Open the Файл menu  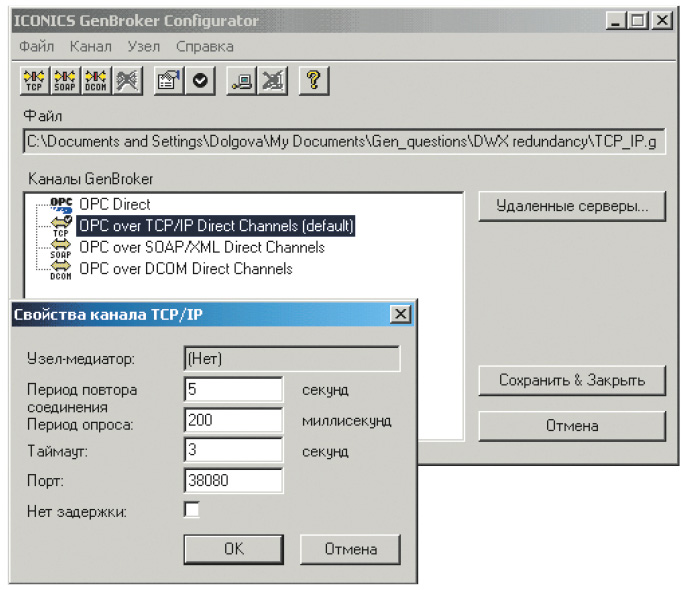click(37, 46)
